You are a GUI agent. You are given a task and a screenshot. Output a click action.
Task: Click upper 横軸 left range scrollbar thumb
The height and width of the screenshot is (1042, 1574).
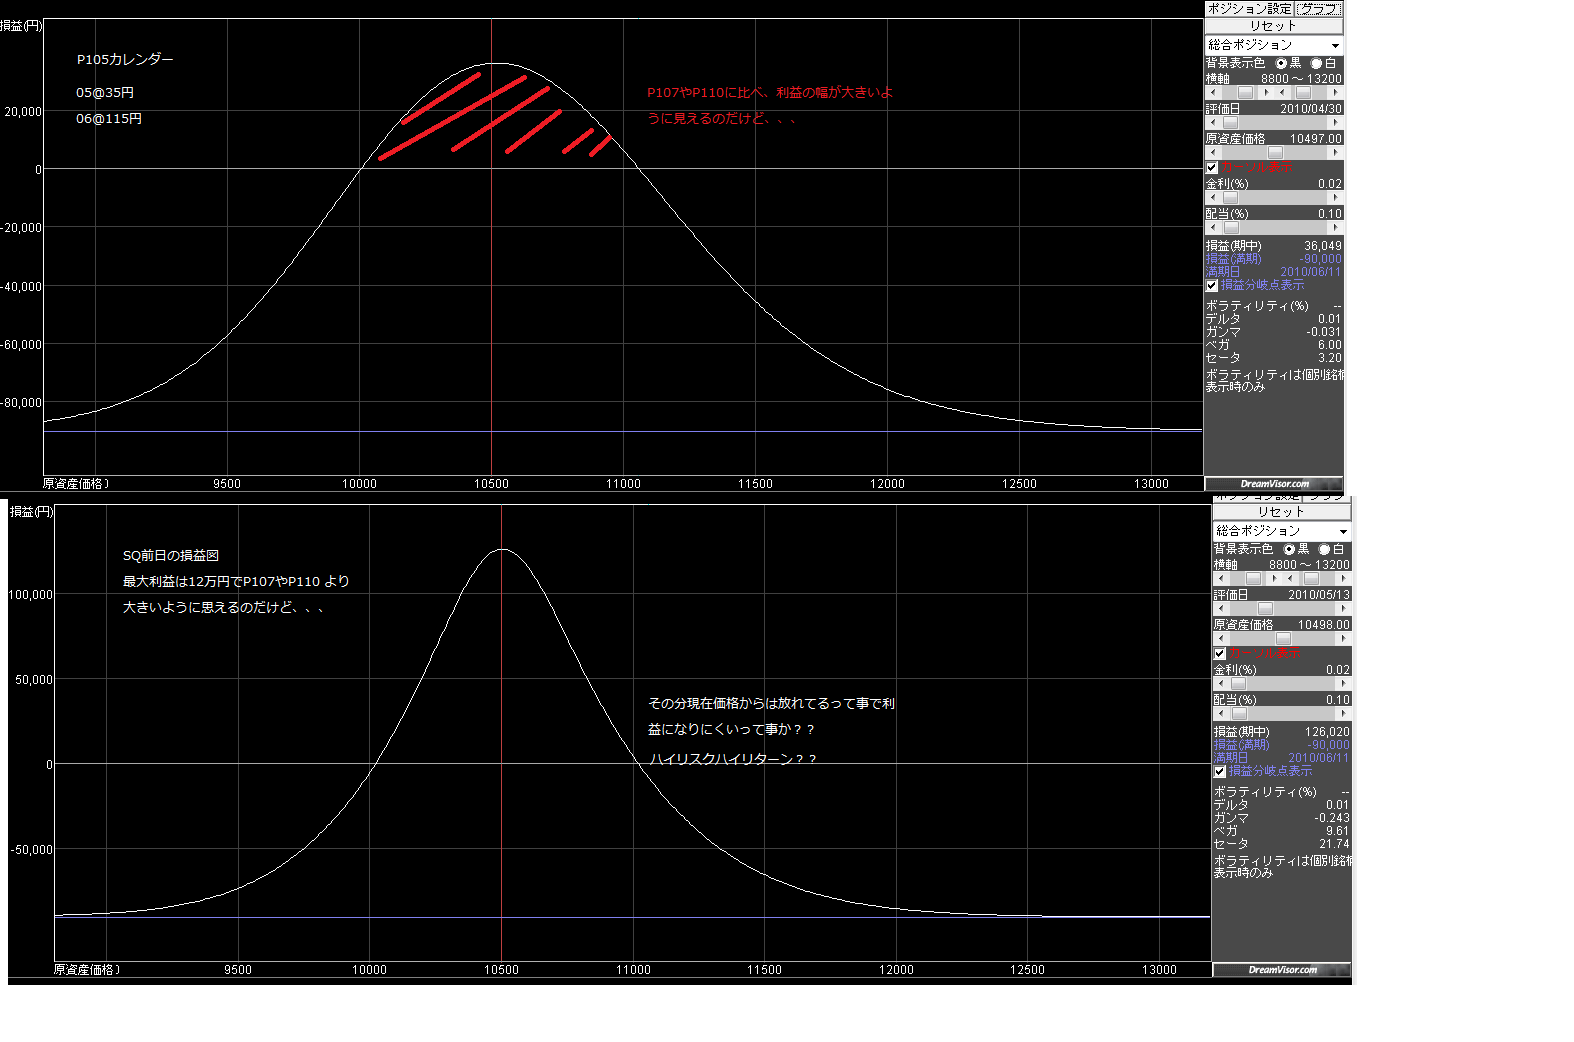[1245, 93]
